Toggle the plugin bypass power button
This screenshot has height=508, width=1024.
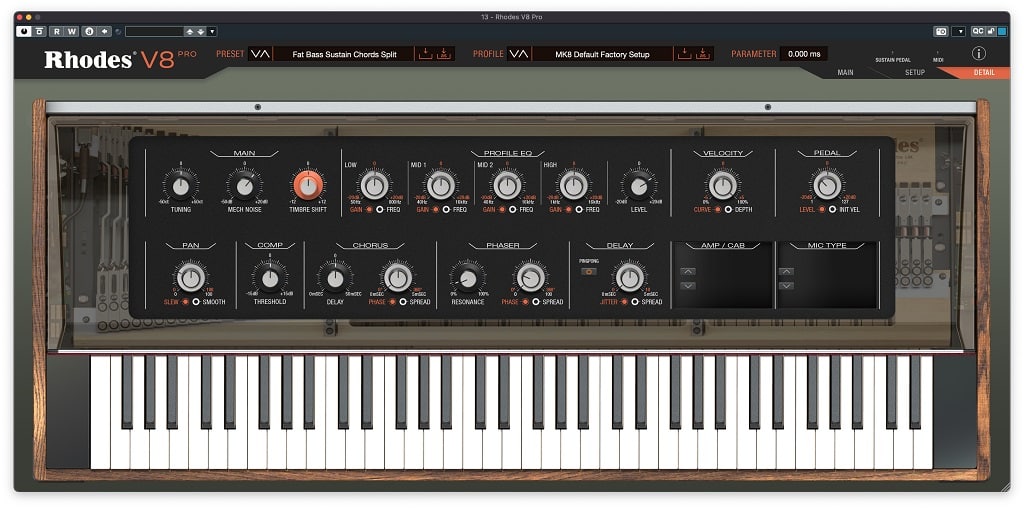(24, 31)
